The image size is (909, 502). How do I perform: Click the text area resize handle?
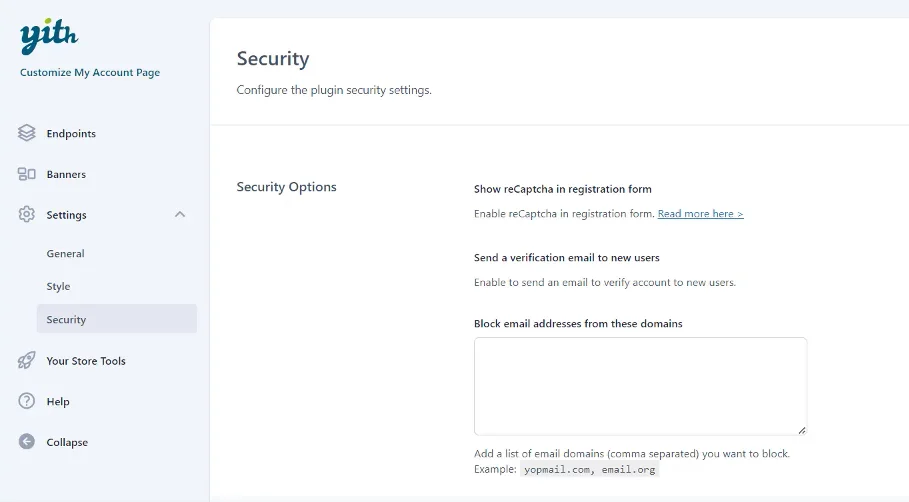tap(801, 430)
